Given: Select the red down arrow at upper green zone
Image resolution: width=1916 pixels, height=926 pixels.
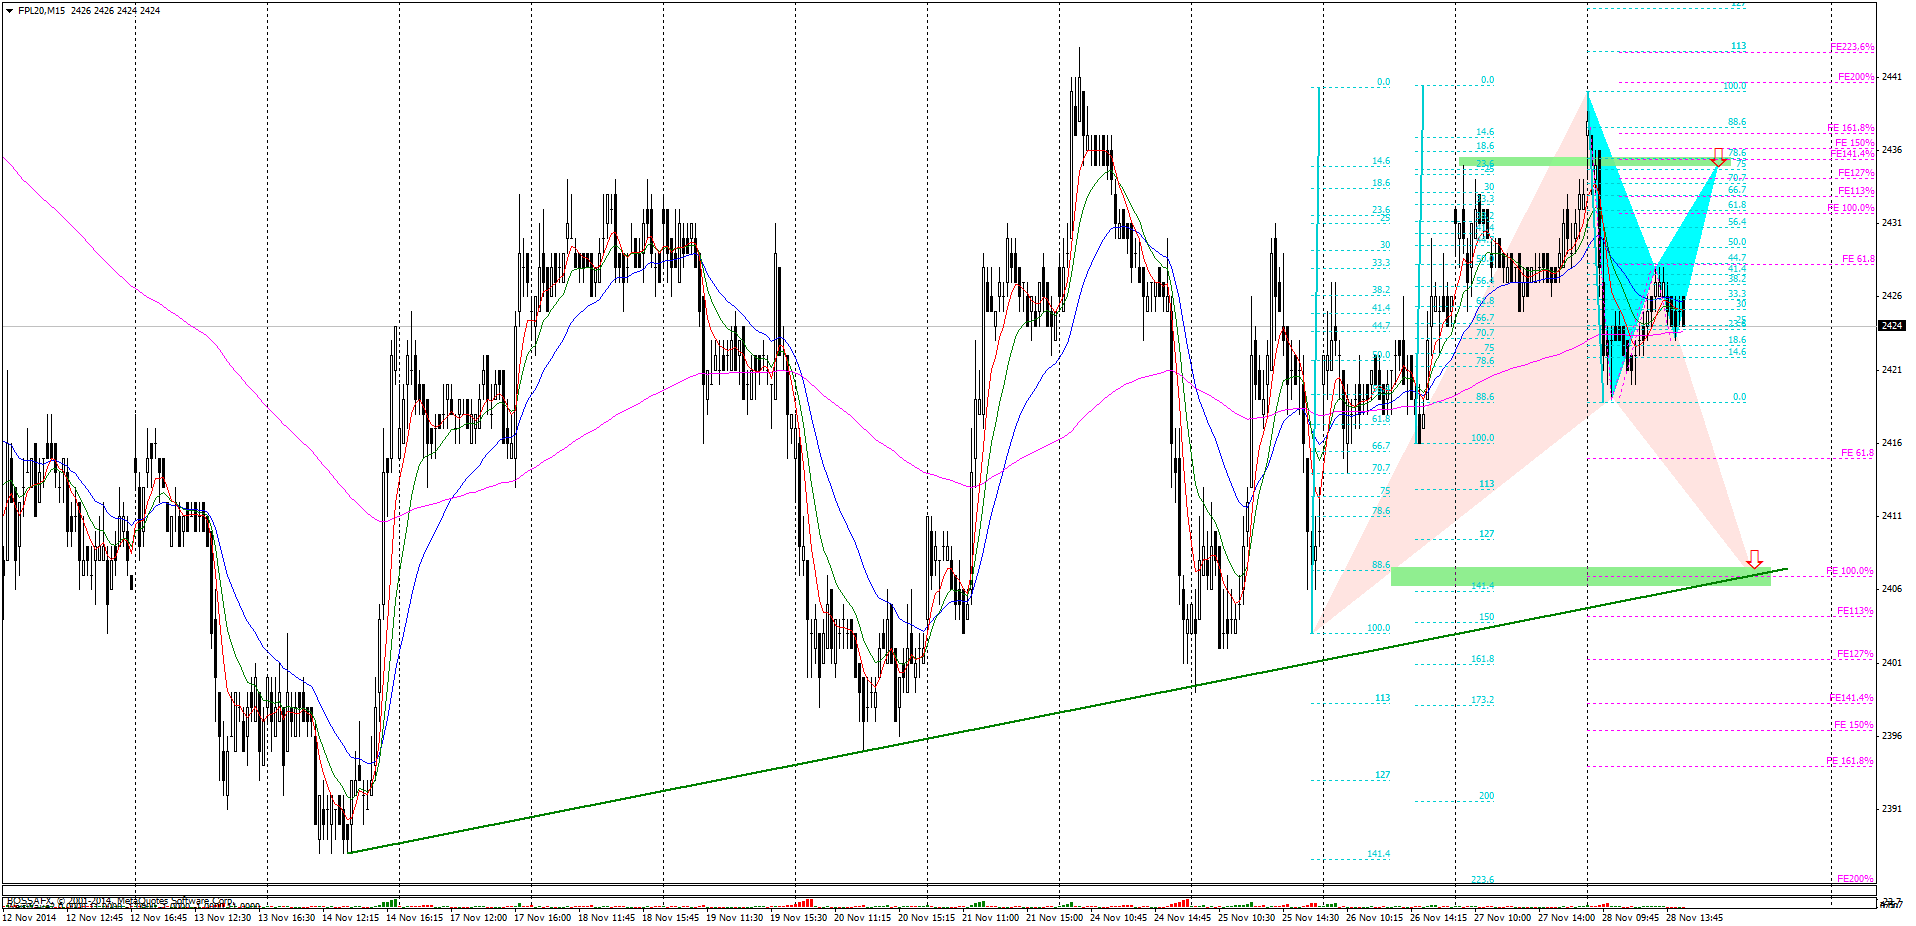Looking at the screenshot, I should click(x=1719, y=157).
